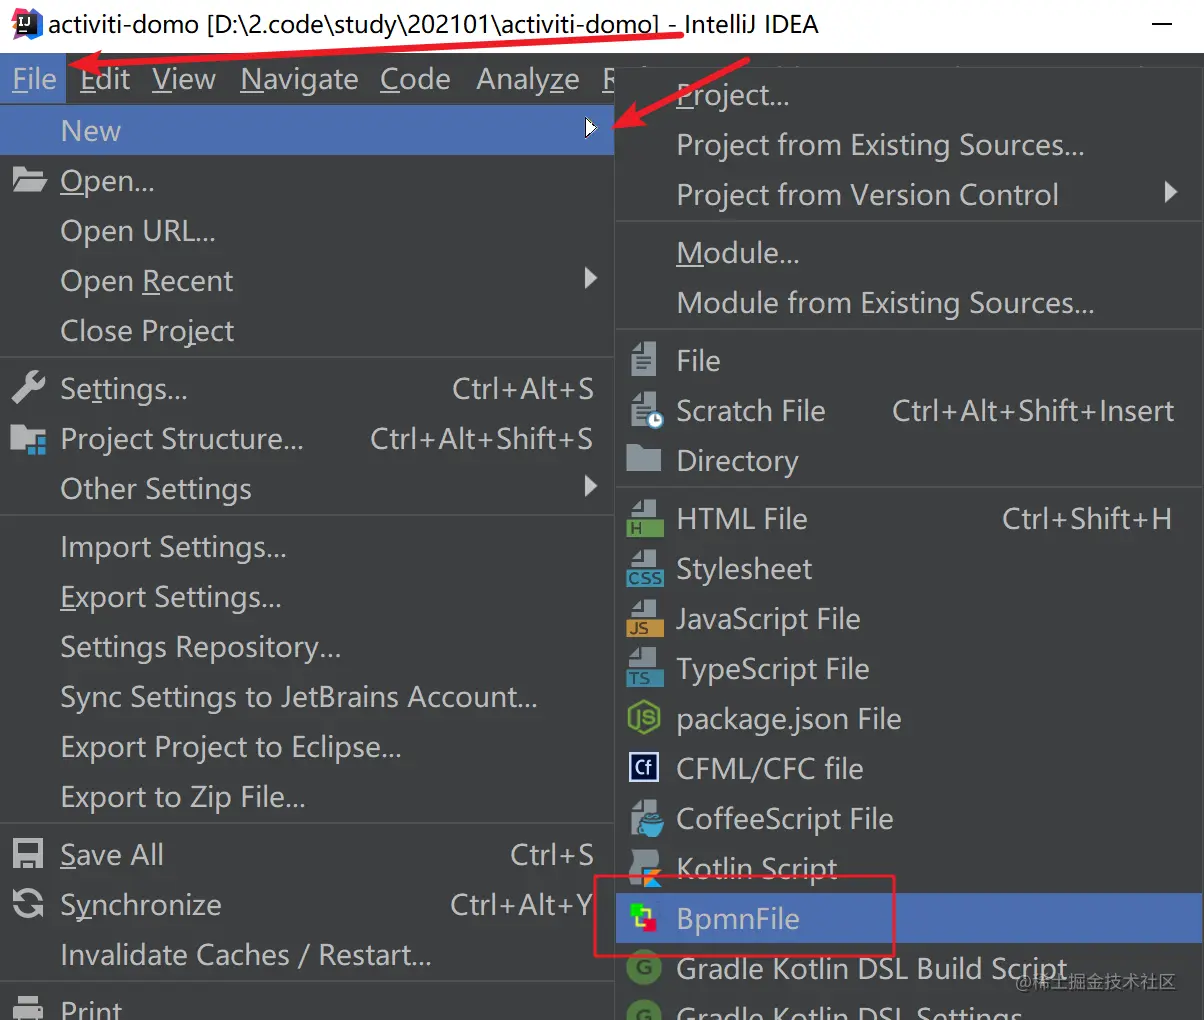Create new HTML File
Image resolution: width=1204 pixels, height=1020 pixels.
pyautogui.click(x=909, y=519)
